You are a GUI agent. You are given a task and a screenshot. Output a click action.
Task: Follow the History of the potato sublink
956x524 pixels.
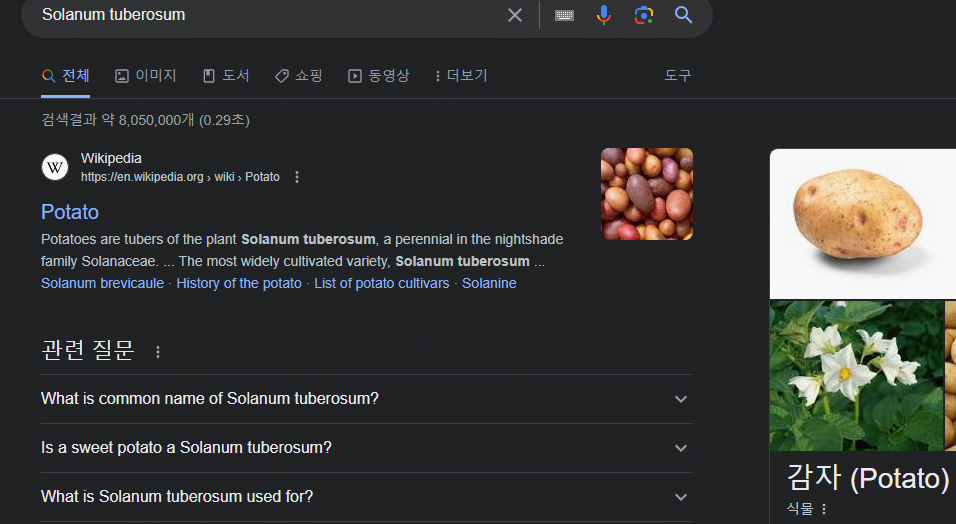tap(239, 283)
